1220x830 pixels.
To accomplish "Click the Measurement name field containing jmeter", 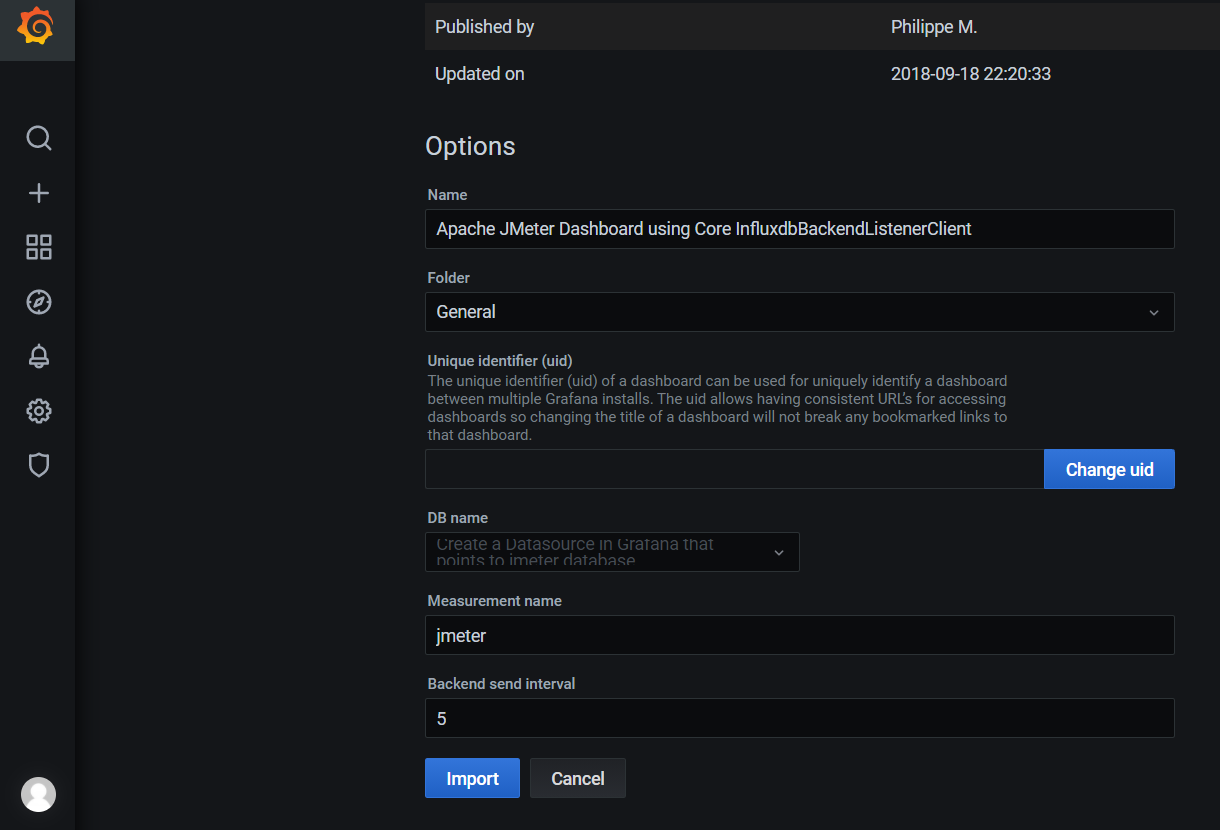I will [x=799, y=635].
